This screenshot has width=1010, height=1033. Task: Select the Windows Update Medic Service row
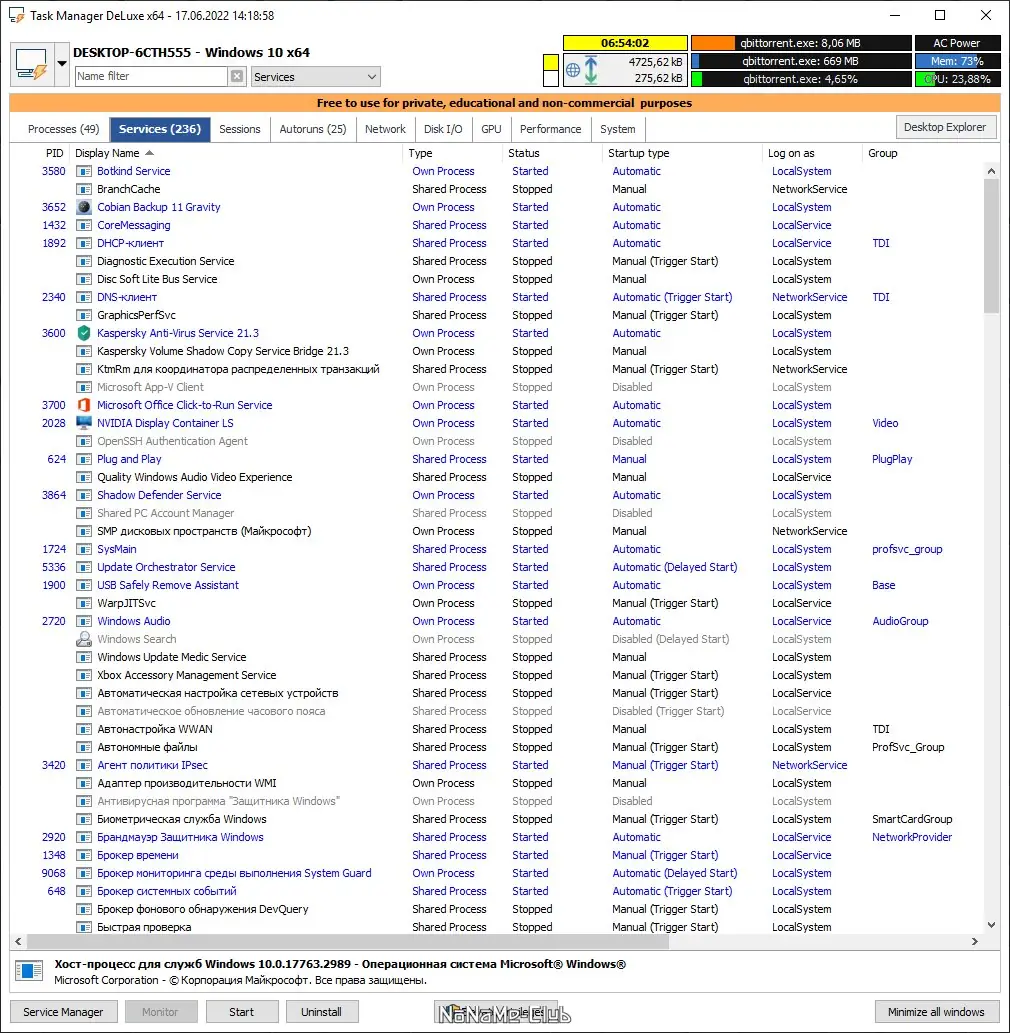point(497,657)
